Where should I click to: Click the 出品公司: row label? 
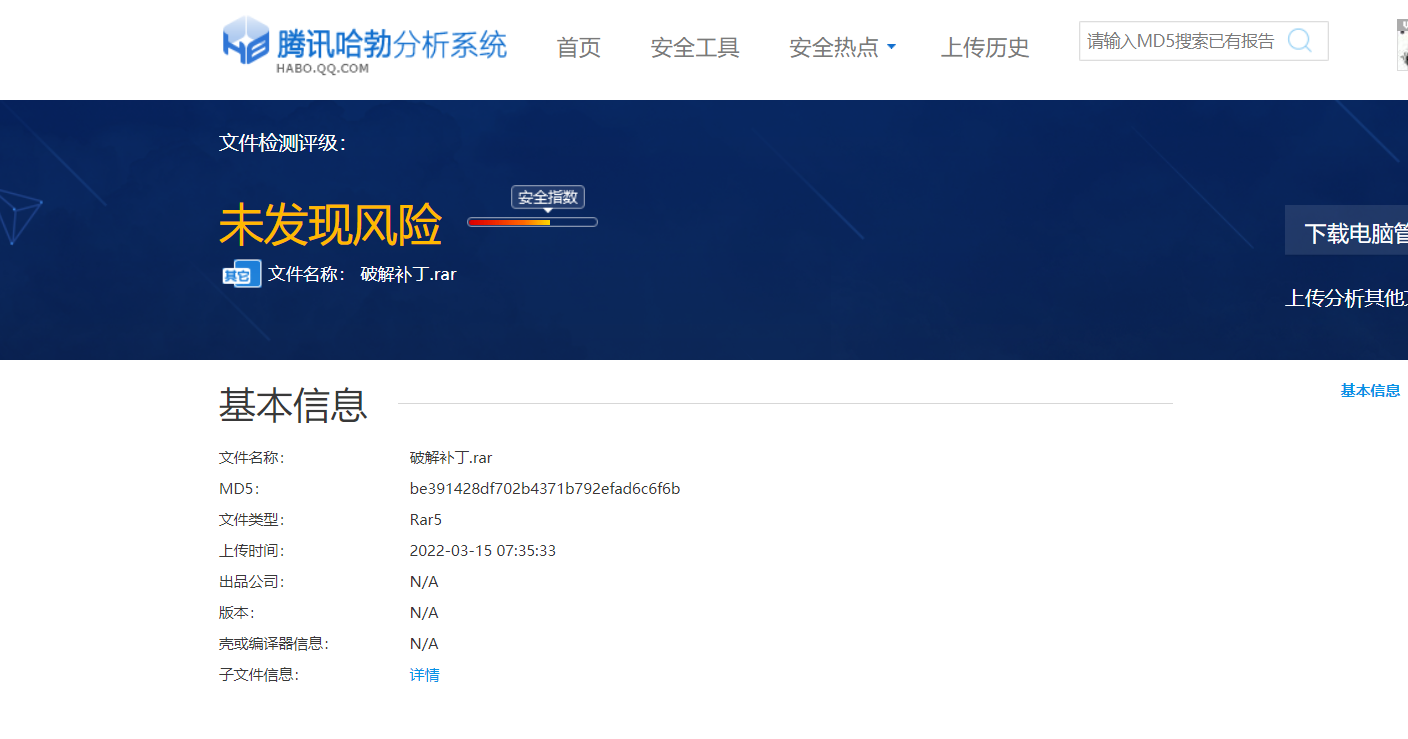[x=252, y=582]
